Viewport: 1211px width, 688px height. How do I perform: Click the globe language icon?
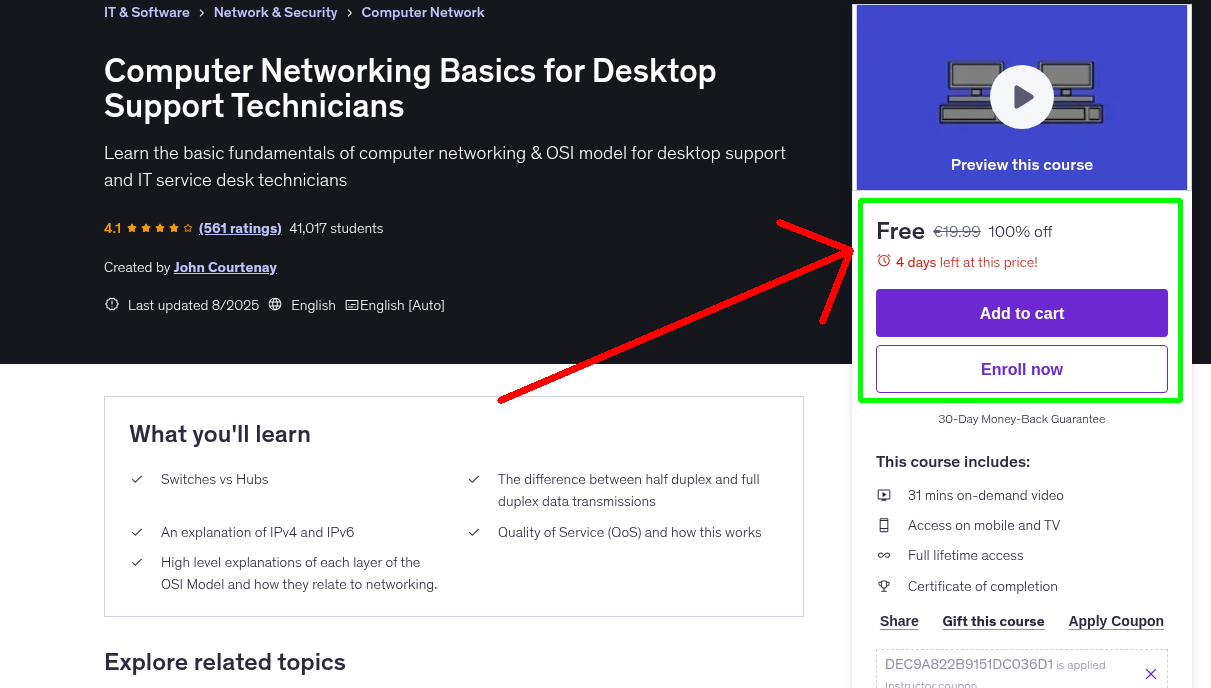coord(276,305)
